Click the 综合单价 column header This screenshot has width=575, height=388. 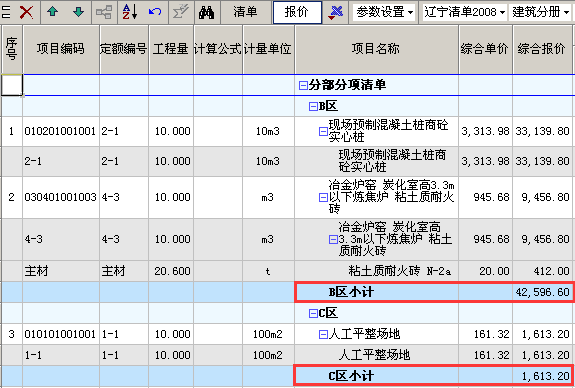click(485, 49)
